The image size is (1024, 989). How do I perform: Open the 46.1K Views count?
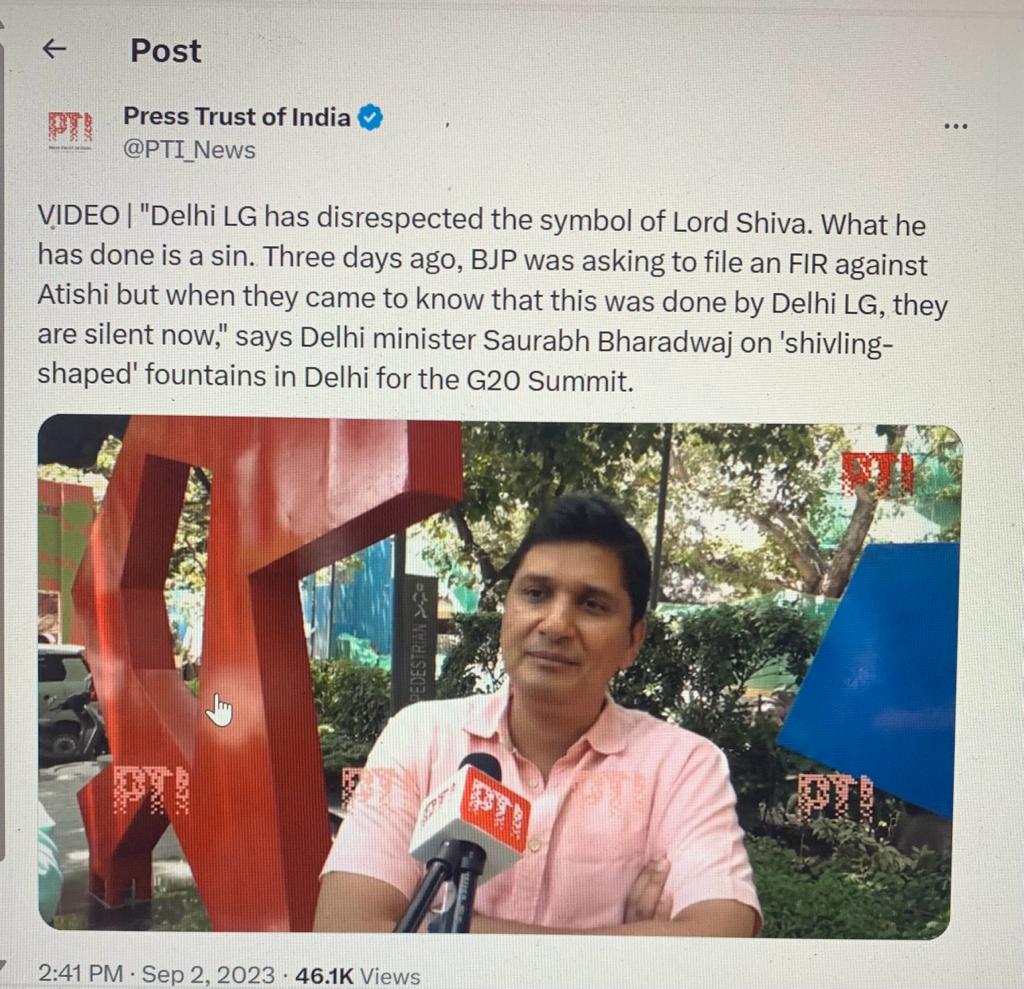click(x=357, y=976)
